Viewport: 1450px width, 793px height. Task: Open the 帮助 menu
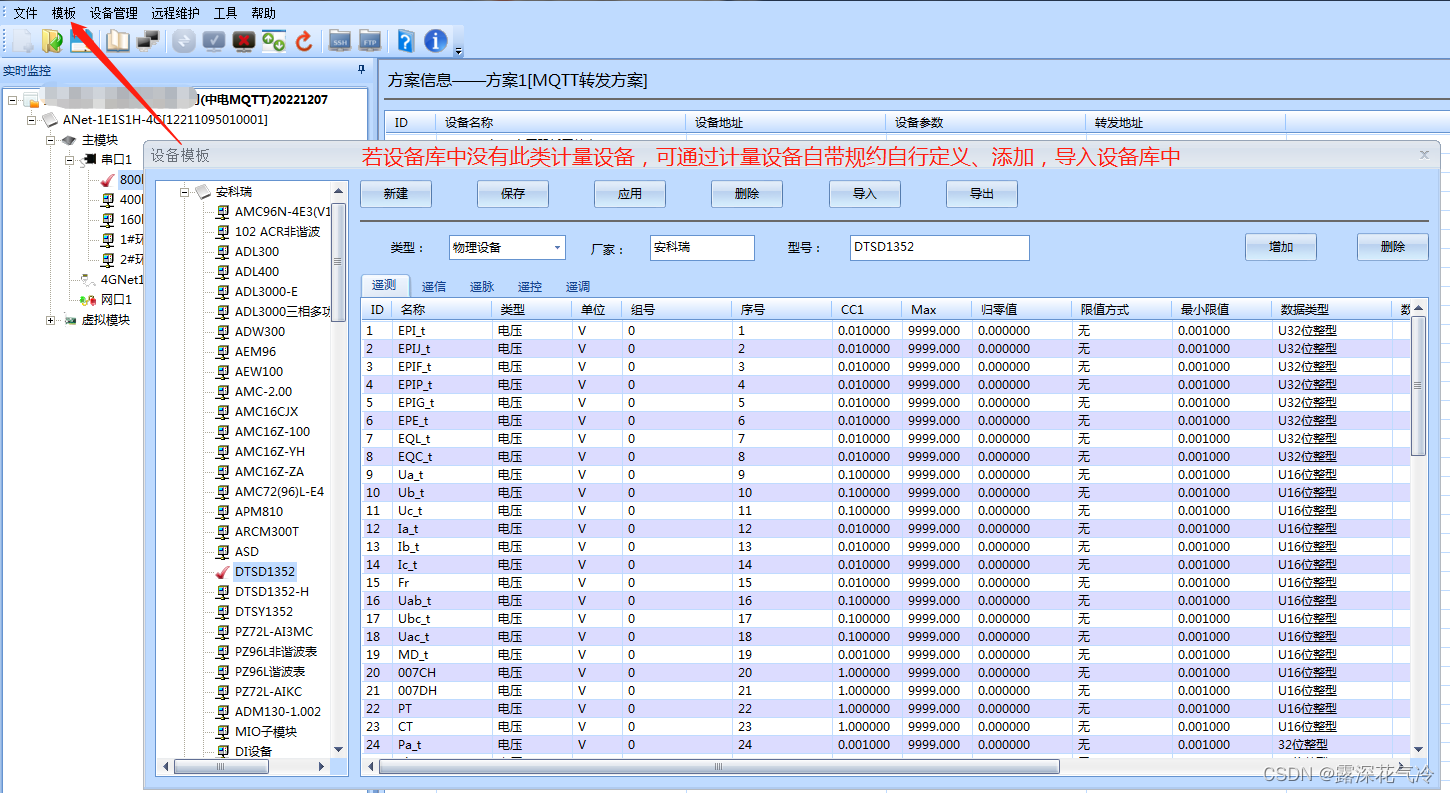tap(264, 13)
